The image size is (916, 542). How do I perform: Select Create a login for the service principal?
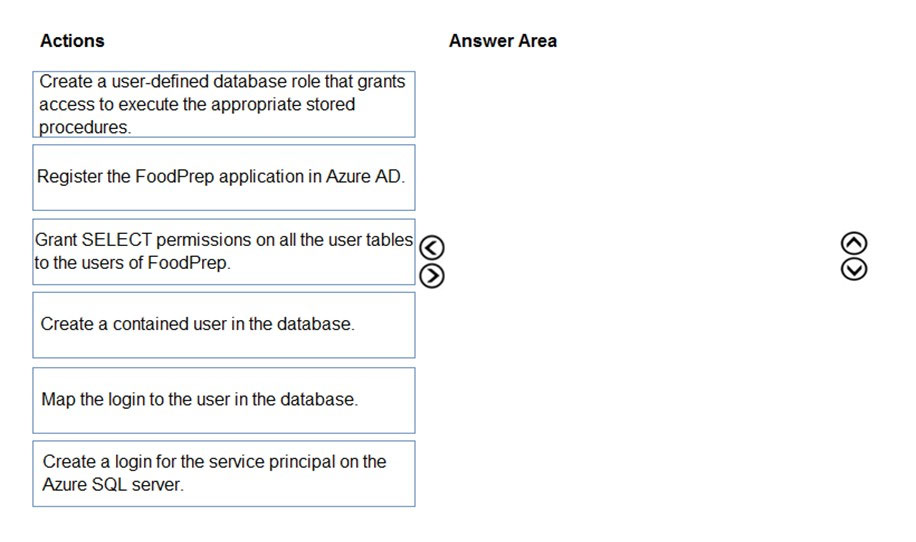coord(224,474)
